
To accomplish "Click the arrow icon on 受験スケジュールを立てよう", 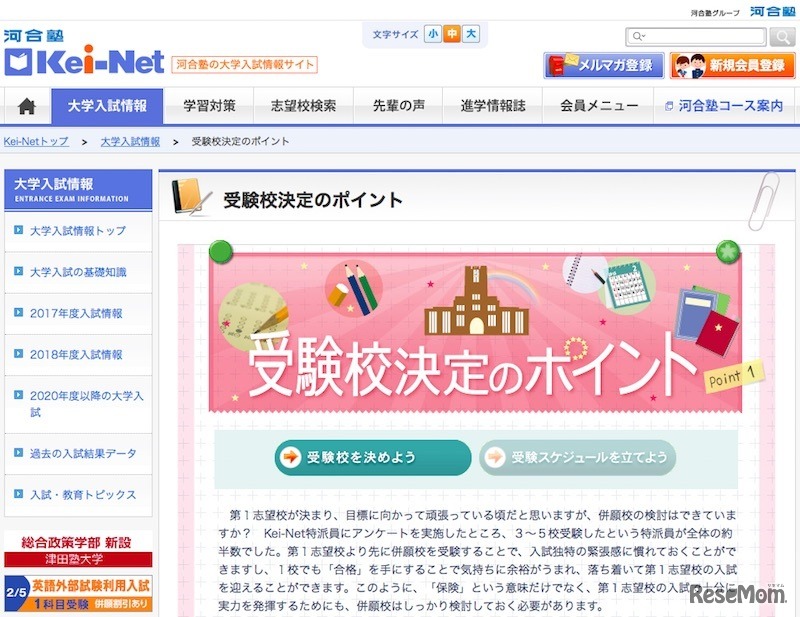I will [x=495, y=457].
